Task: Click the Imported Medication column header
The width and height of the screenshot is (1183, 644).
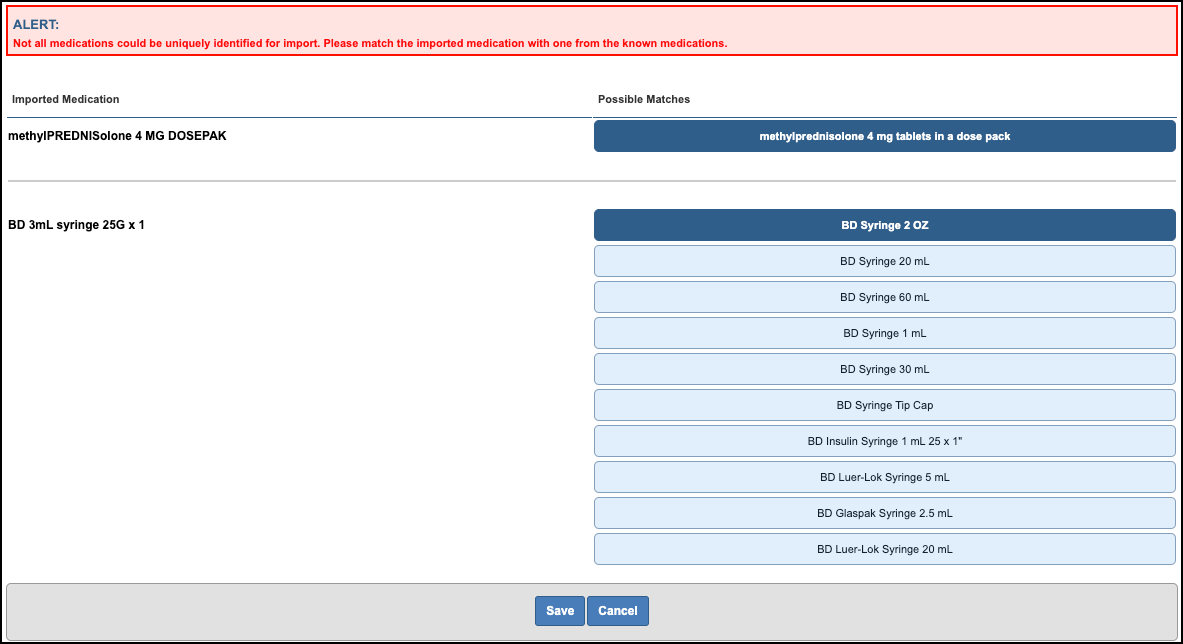Action: [66, 99]
